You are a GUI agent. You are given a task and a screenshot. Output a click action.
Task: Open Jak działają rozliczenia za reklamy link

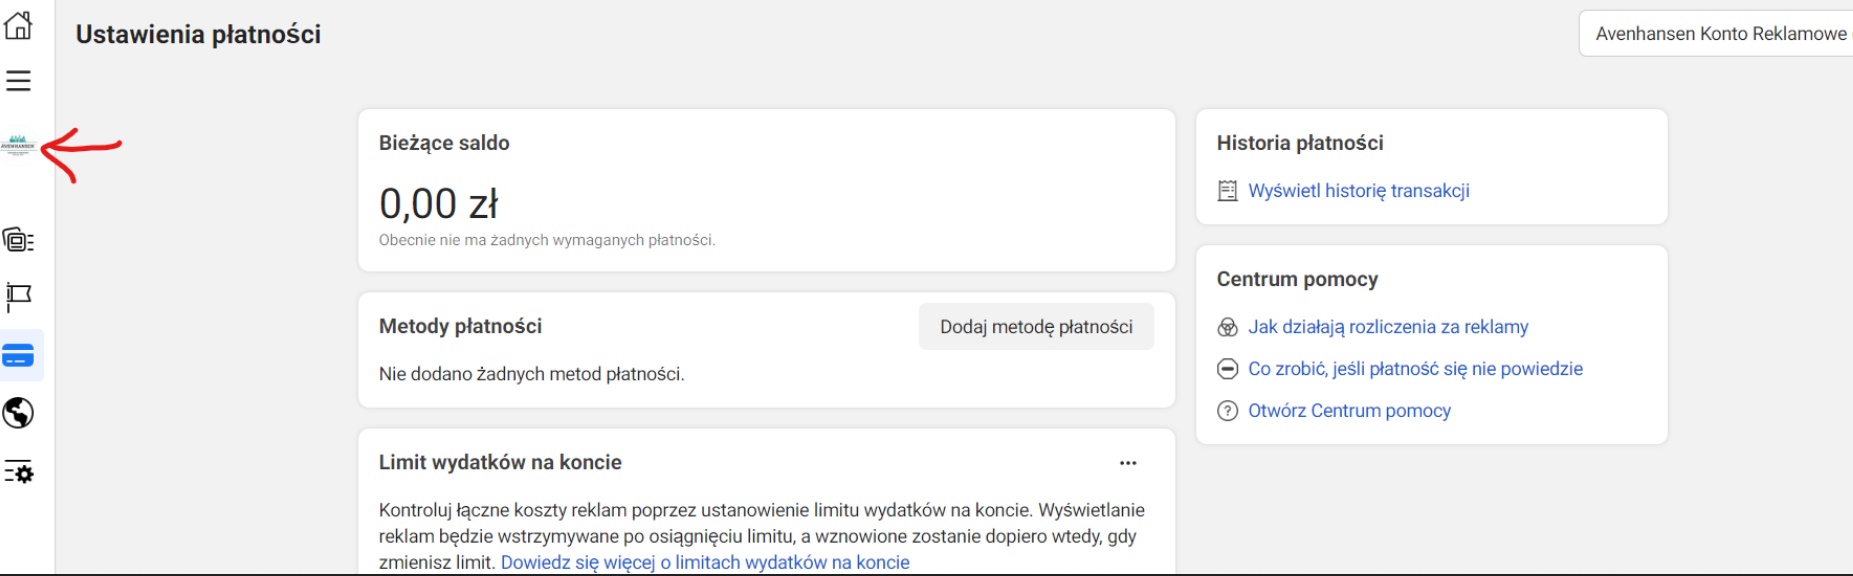click(1388, 327)
